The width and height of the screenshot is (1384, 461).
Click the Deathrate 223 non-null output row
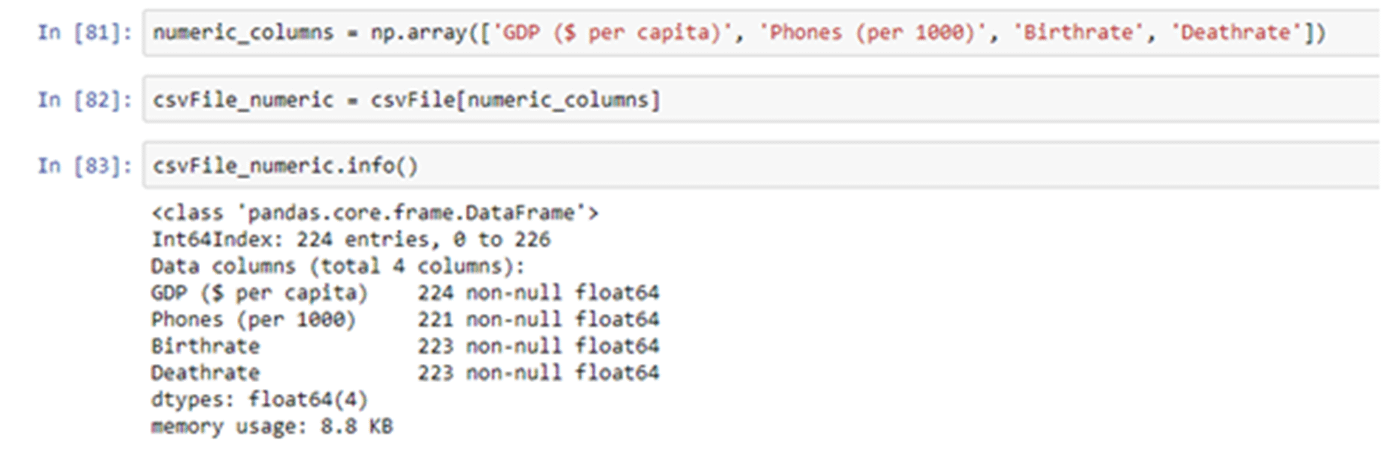(405, 373)
